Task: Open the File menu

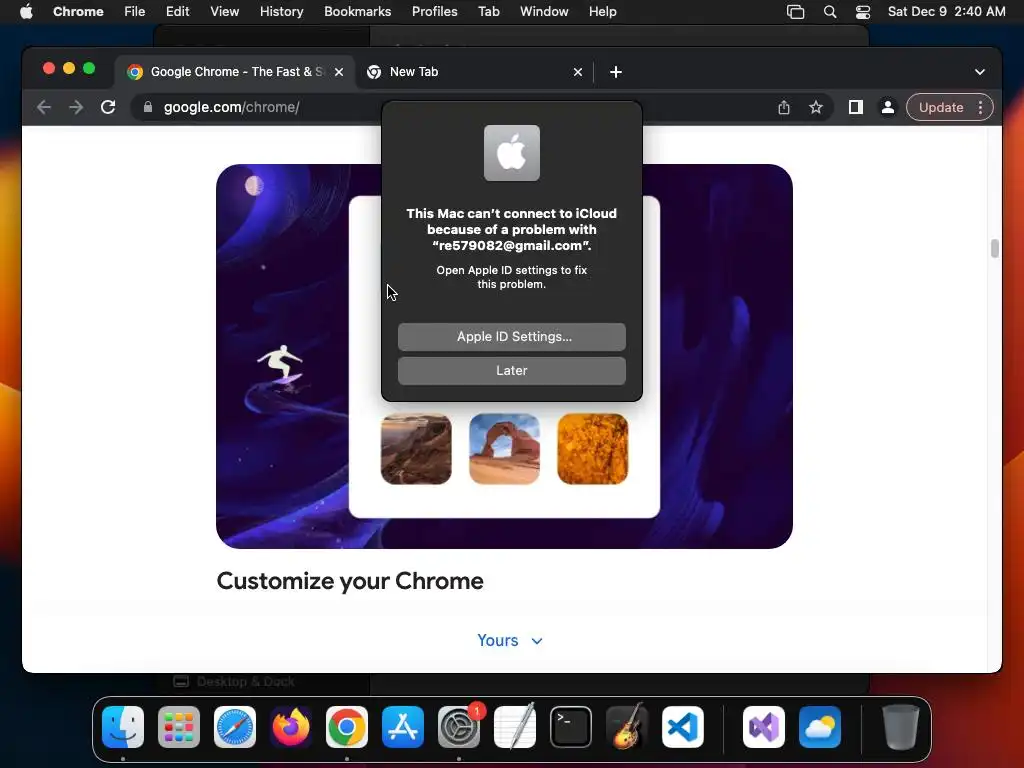Action: click(135, 12)
